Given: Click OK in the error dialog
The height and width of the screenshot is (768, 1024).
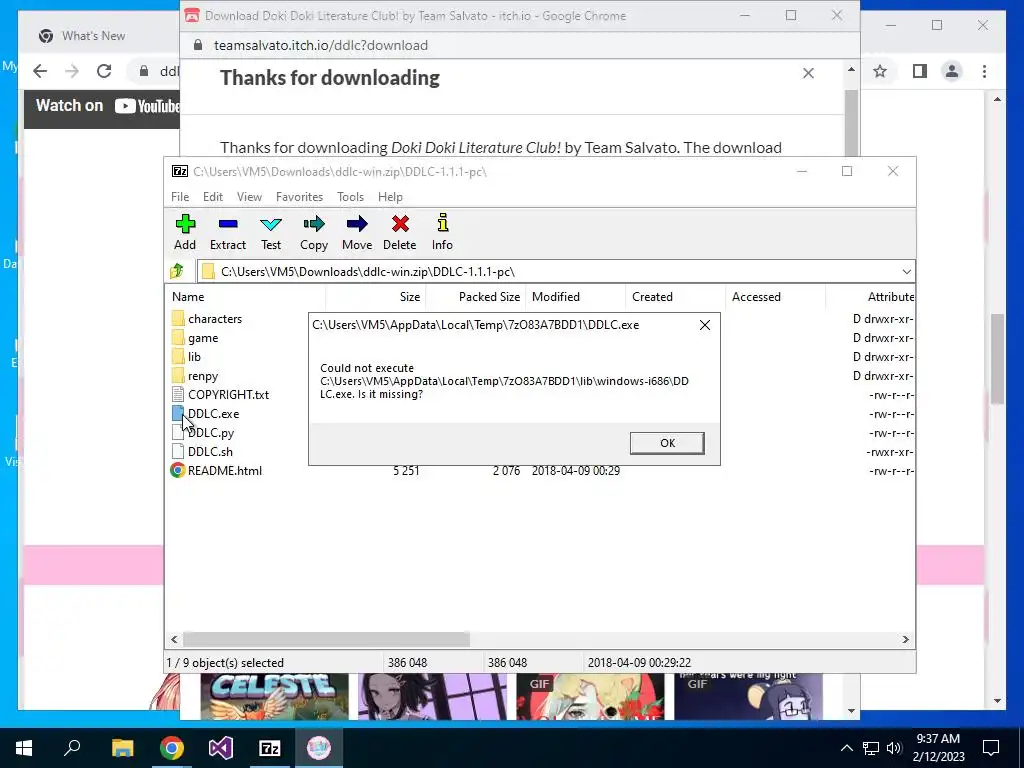Looking at the screenshot, I should [x=667, y=443].
